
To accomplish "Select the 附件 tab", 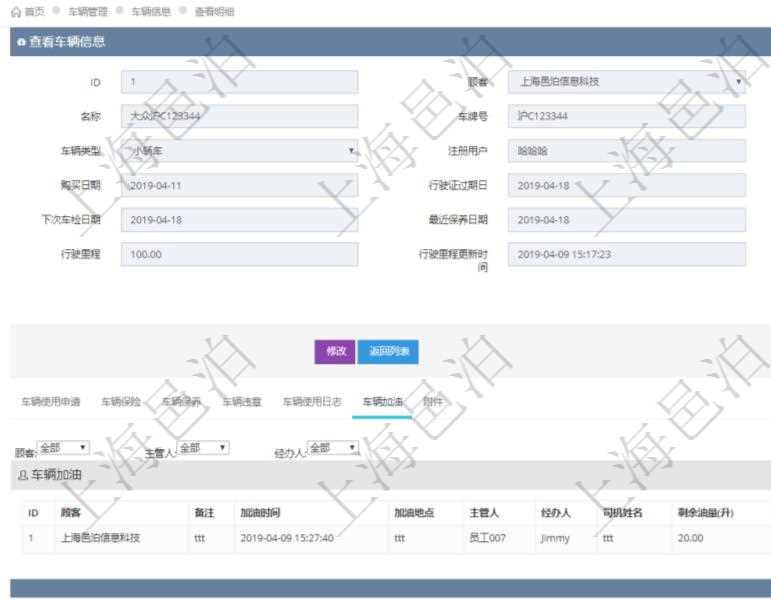I will tap(433, 402).
